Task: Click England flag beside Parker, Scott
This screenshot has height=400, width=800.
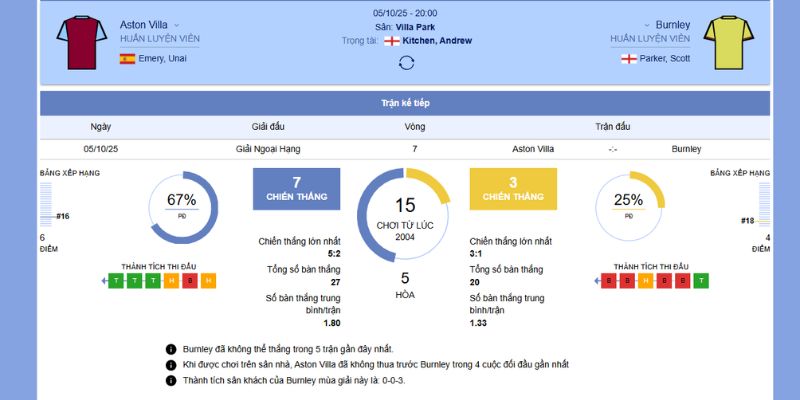Action: [x=629, y=59]
